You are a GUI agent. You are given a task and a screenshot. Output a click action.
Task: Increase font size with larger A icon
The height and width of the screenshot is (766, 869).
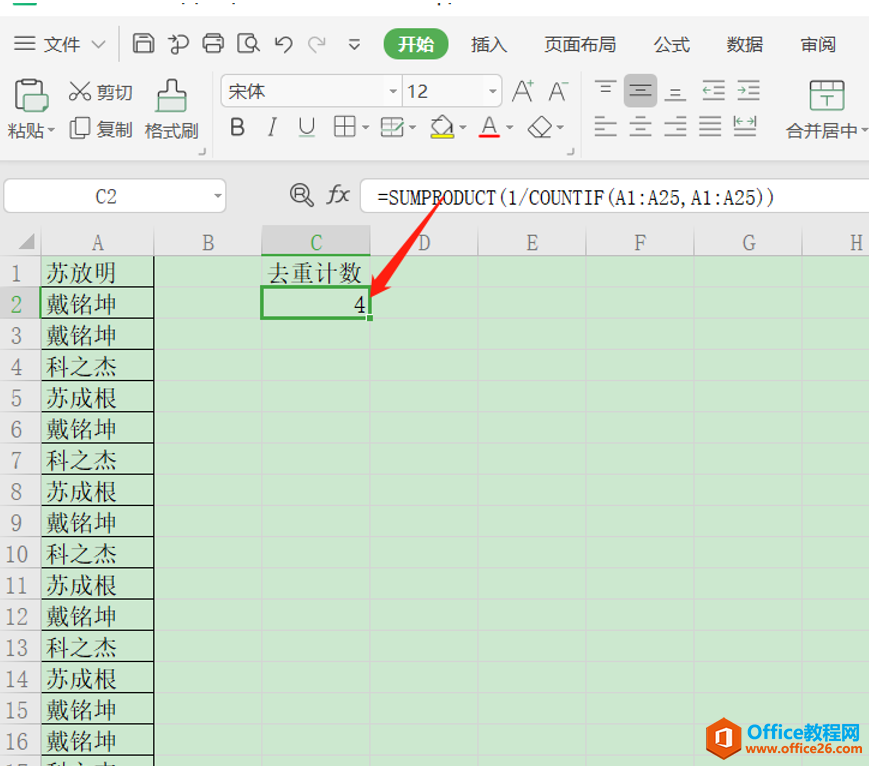coord(522,92)
